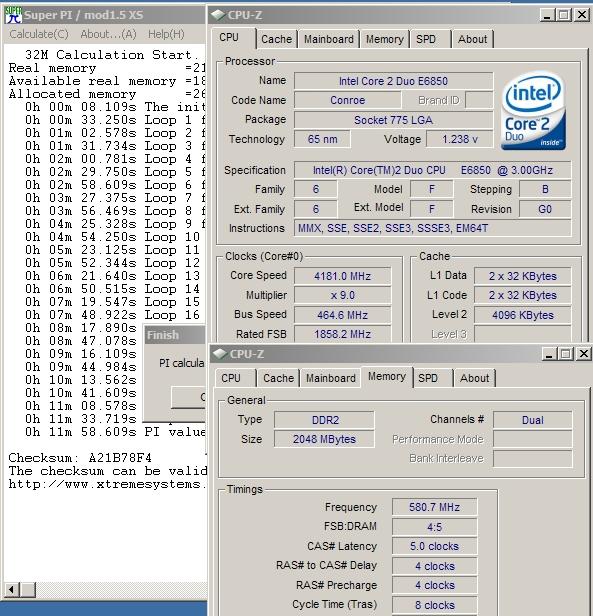
Task: Open the About...(A) menu in Super PI
Action: coord(108,34)
